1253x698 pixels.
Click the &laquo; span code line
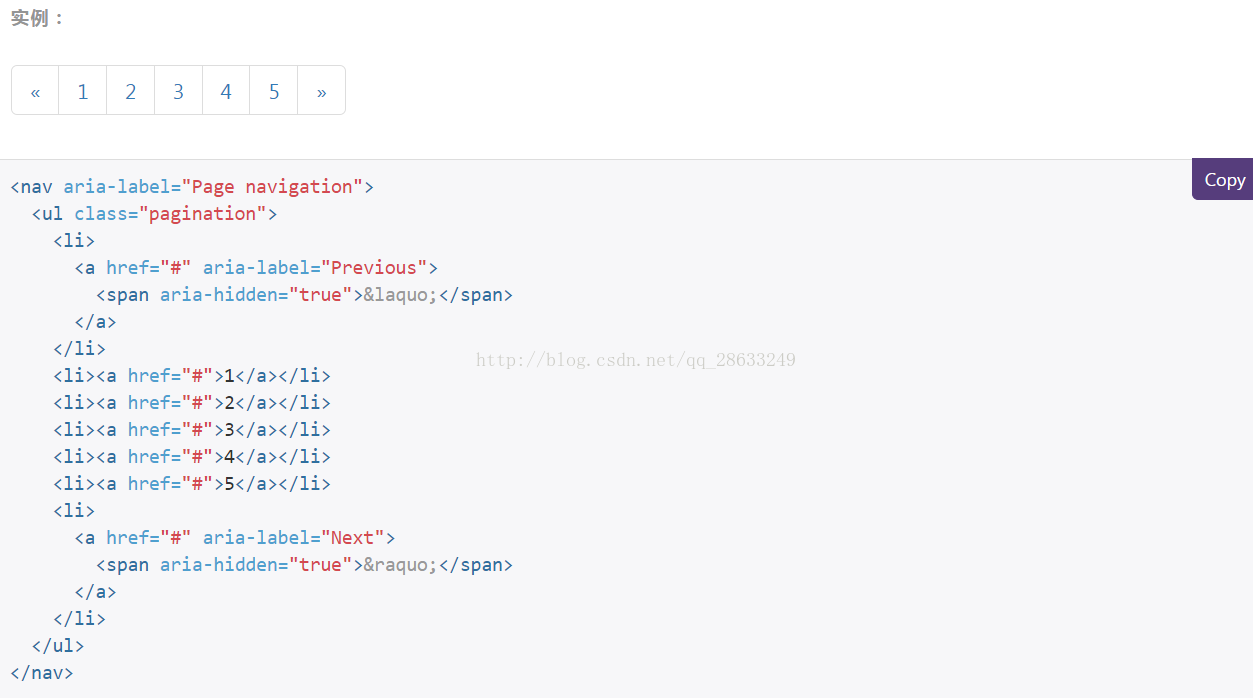[304, 295]
